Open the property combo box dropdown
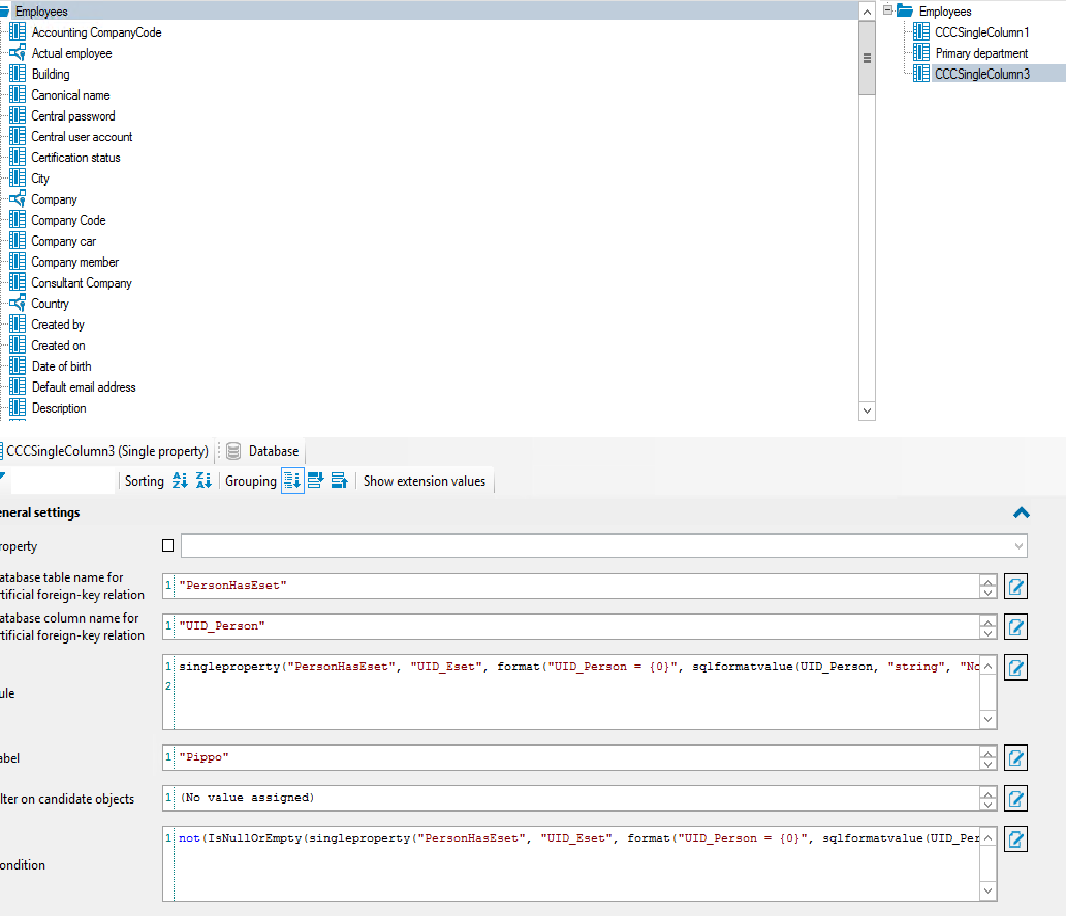 tap(1018, 545)
